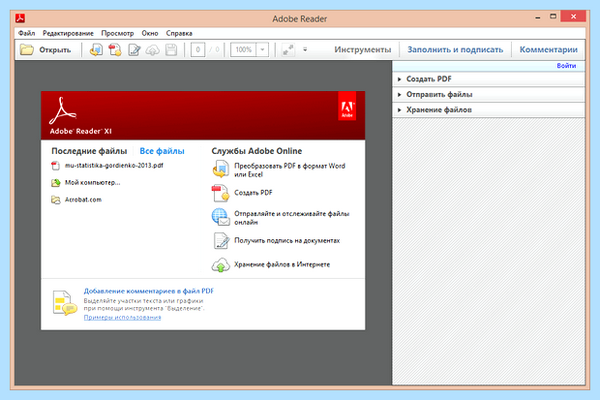Image resolution: width=600 pixels, height=400 pixels.
Task: Click the Create PDF toolbar icon
Action: pos(115,50)
